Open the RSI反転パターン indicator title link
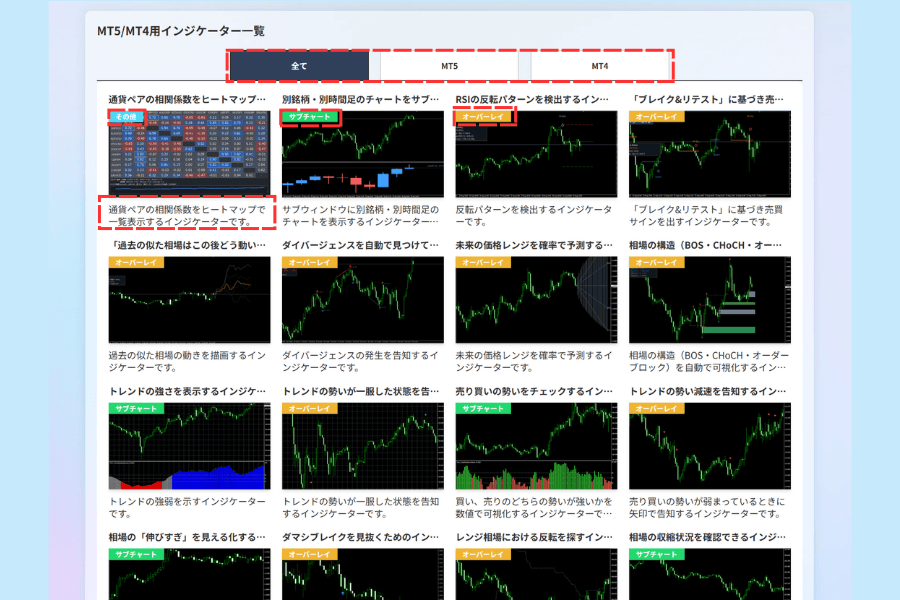Viewport: 900px width, 600px height. click(532, 99)
